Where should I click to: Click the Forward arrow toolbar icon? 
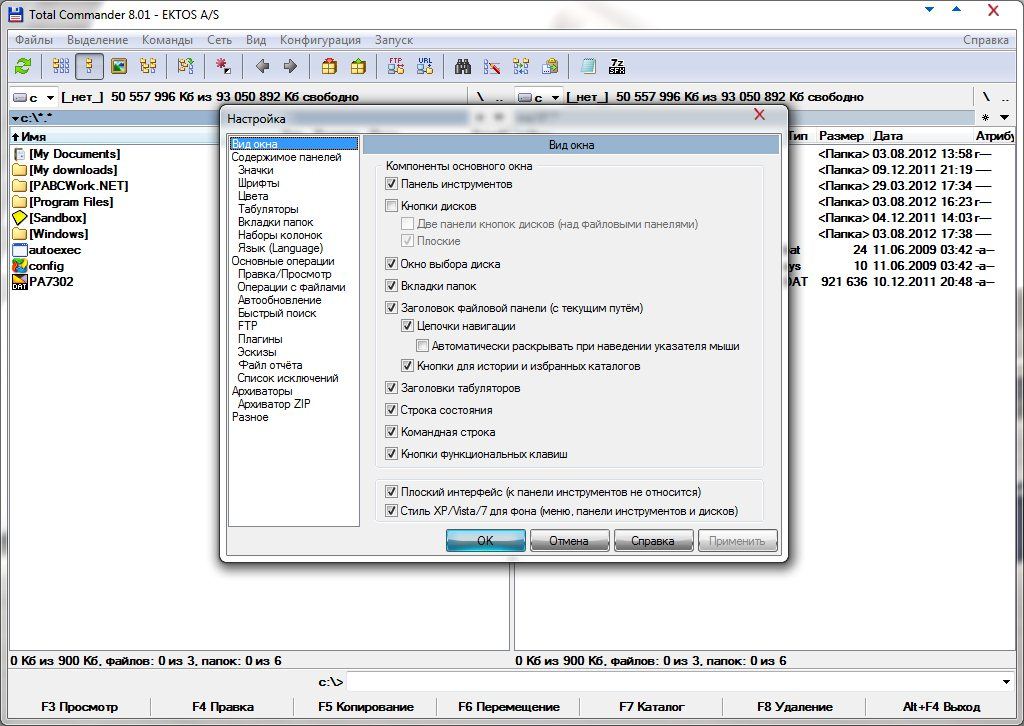click(290, 67)
